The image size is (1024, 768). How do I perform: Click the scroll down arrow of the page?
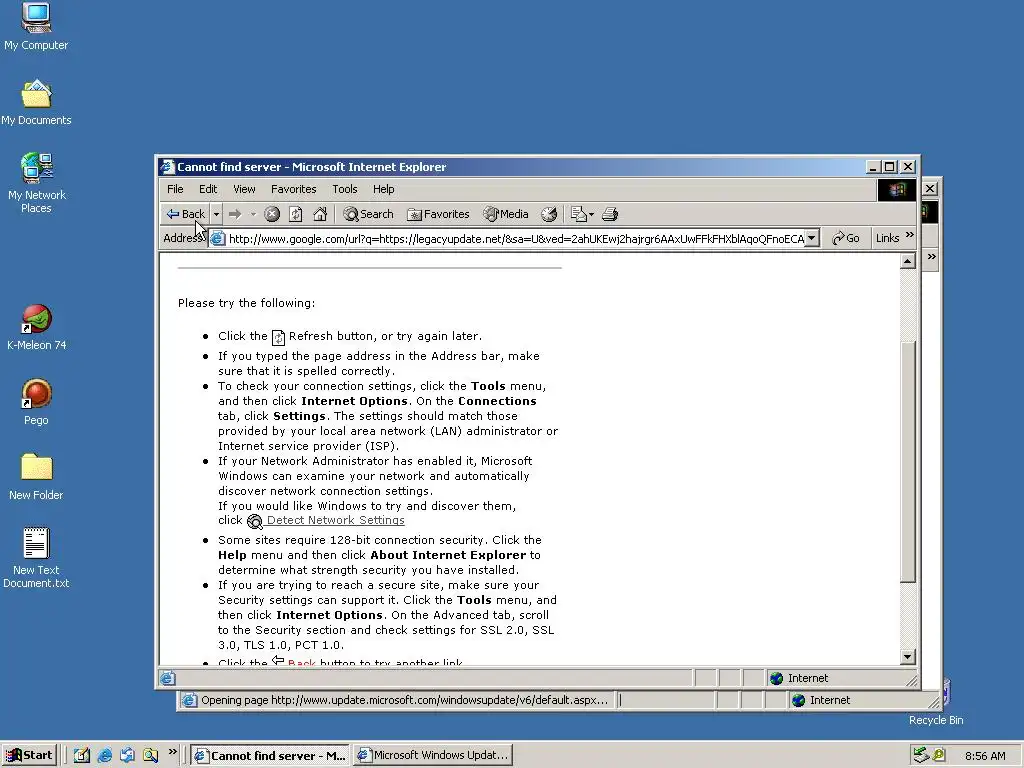(907, 656)
